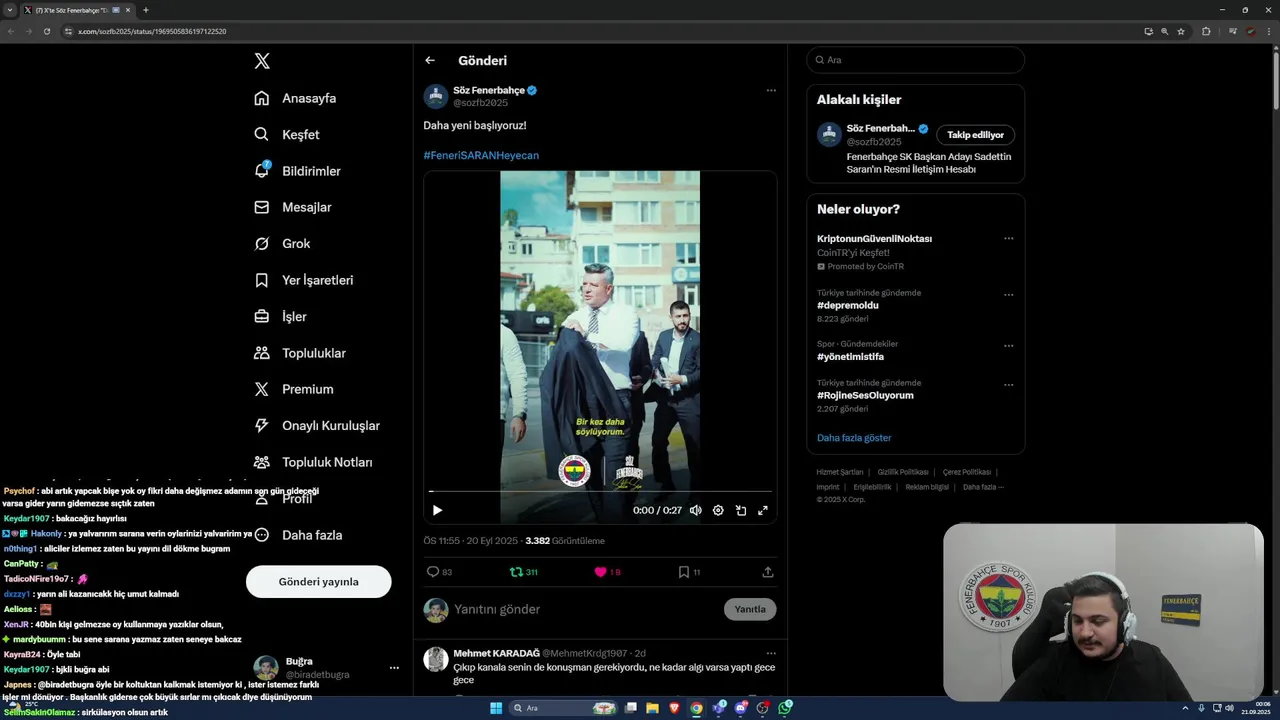Open Mesajlar in the sidebar
Image resolution: width=1280 pixels, height=720 pixels.
pos(292,207)
